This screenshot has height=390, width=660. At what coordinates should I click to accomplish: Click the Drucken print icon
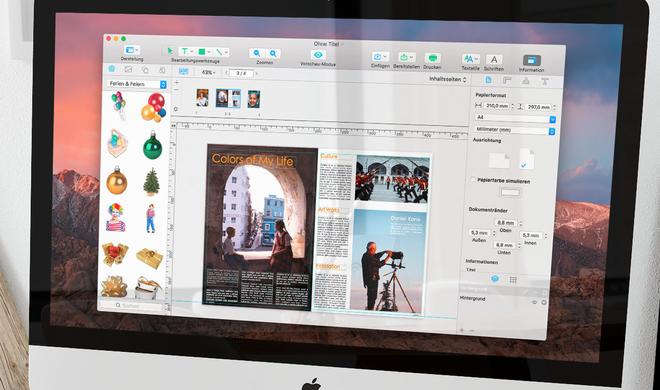click(x=432, y=58)
